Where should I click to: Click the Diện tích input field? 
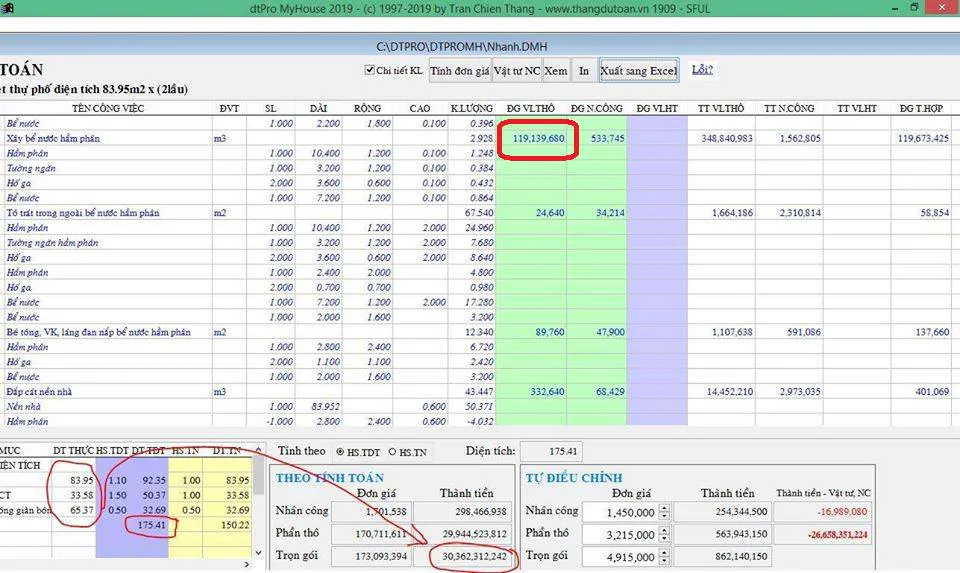(552, 452)
